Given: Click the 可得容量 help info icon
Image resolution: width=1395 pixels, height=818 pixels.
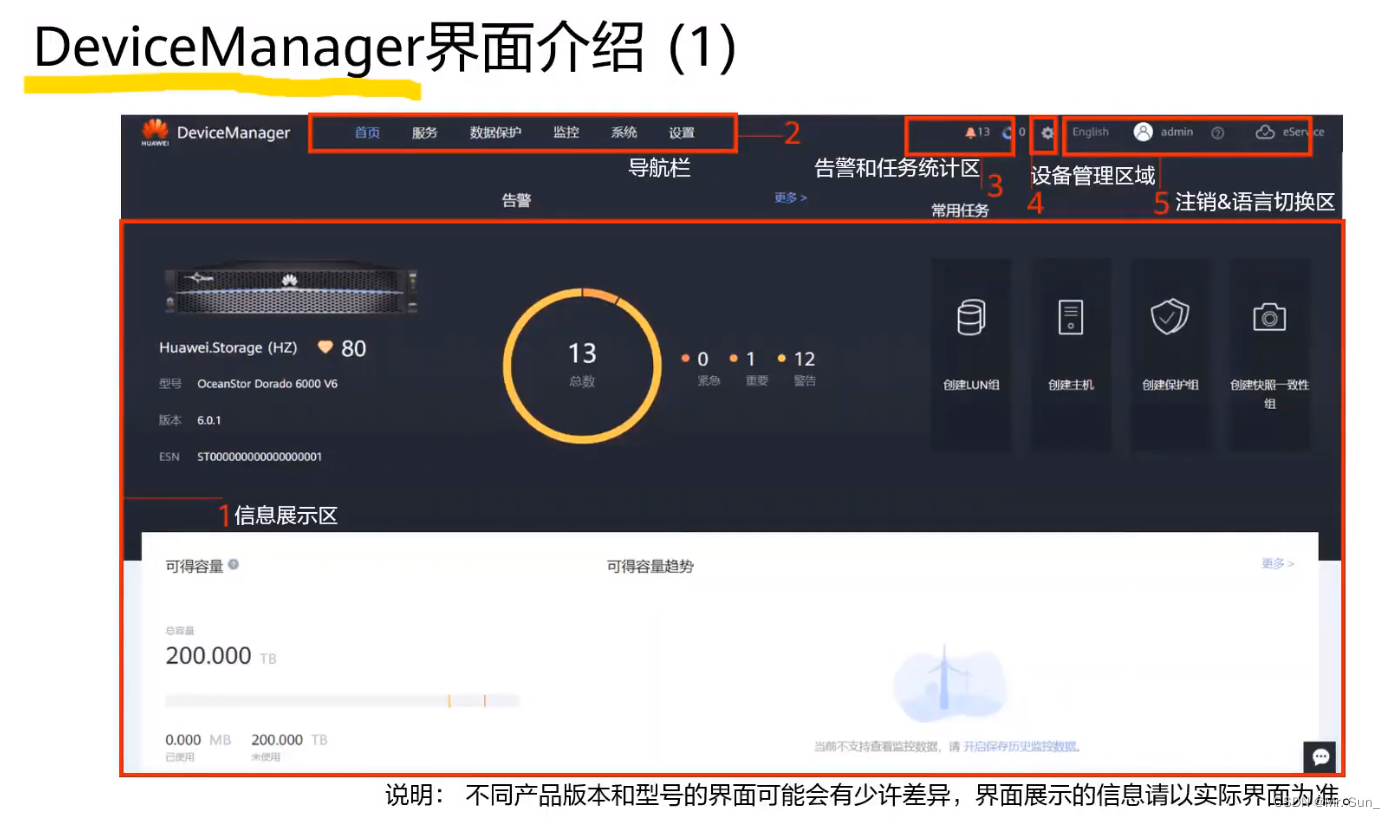Looking at the screenshot, I should coord(233,565).
